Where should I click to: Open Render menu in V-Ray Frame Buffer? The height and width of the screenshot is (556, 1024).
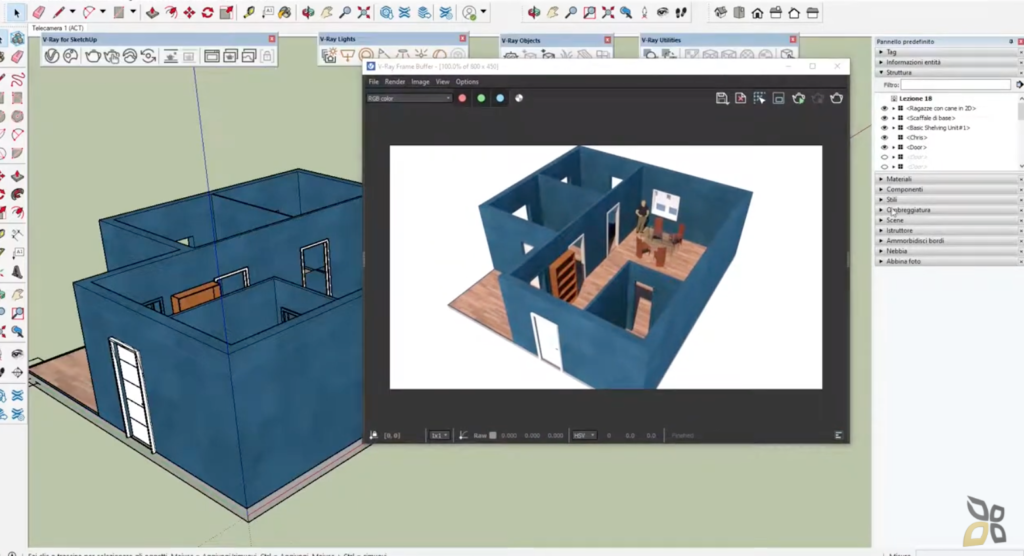tap(394, 82)
